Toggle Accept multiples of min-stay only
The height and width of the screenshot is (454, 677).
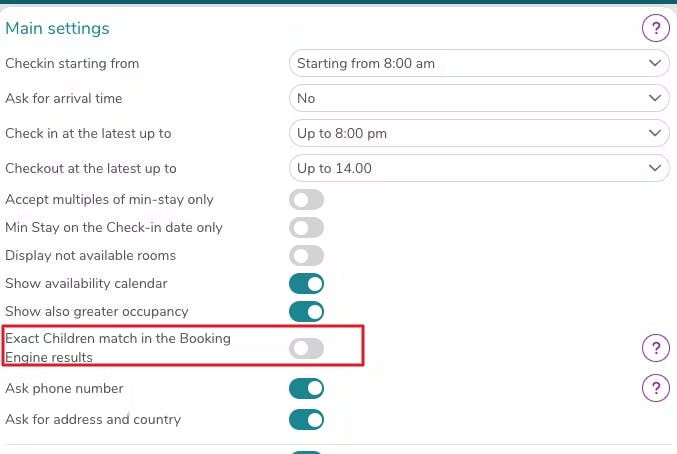click(x=307, y=200)
